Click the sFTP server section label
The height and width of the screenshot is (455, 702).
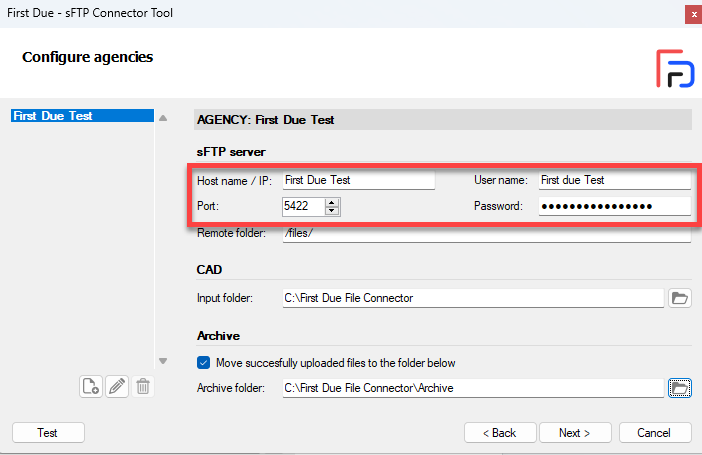click(231, 152)
